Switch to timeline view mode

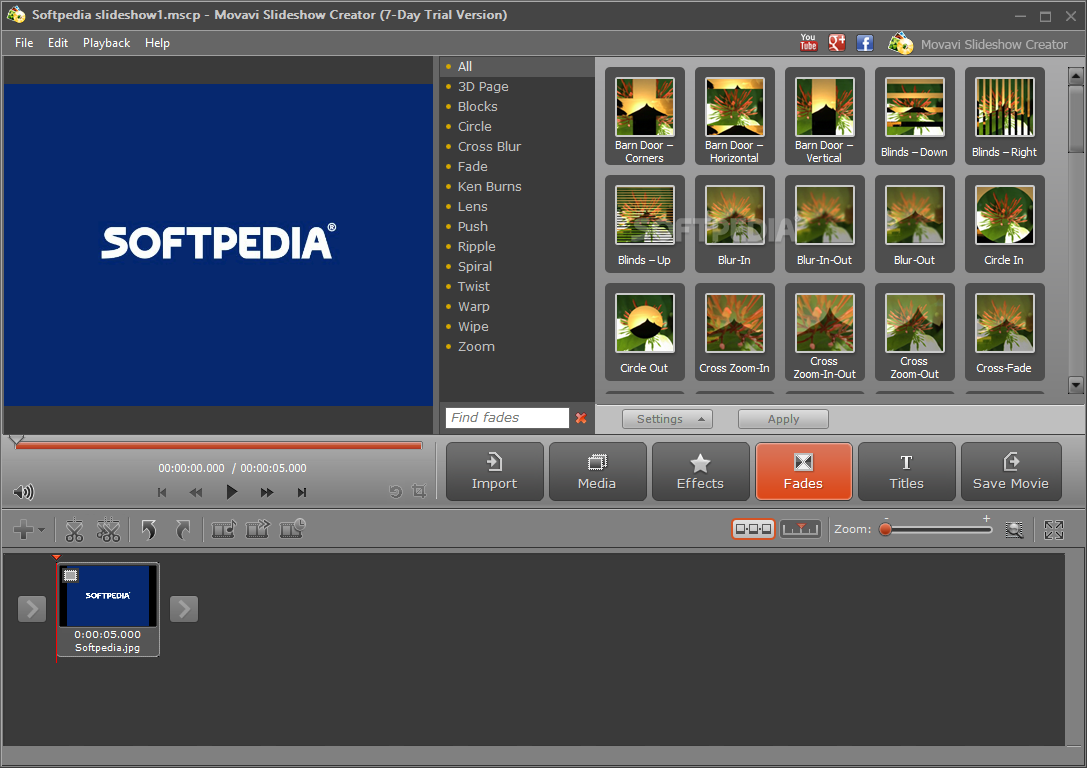800,529
